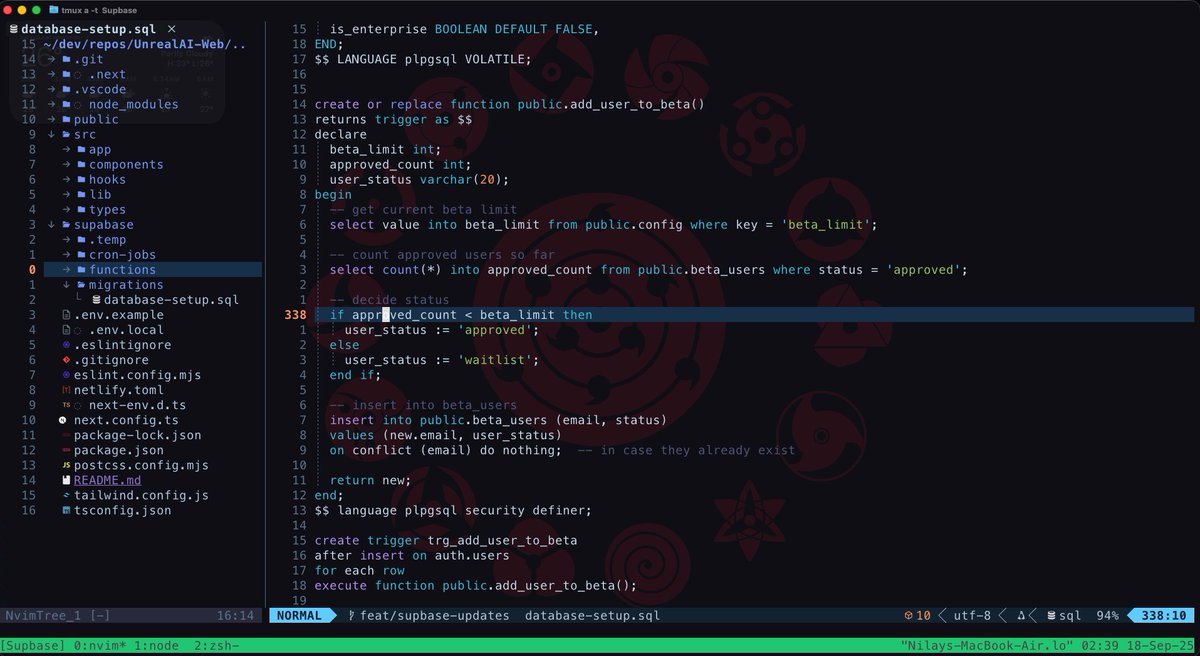
Task: Click the database filetype icon beside sql in statusline
Action: 1052,616
